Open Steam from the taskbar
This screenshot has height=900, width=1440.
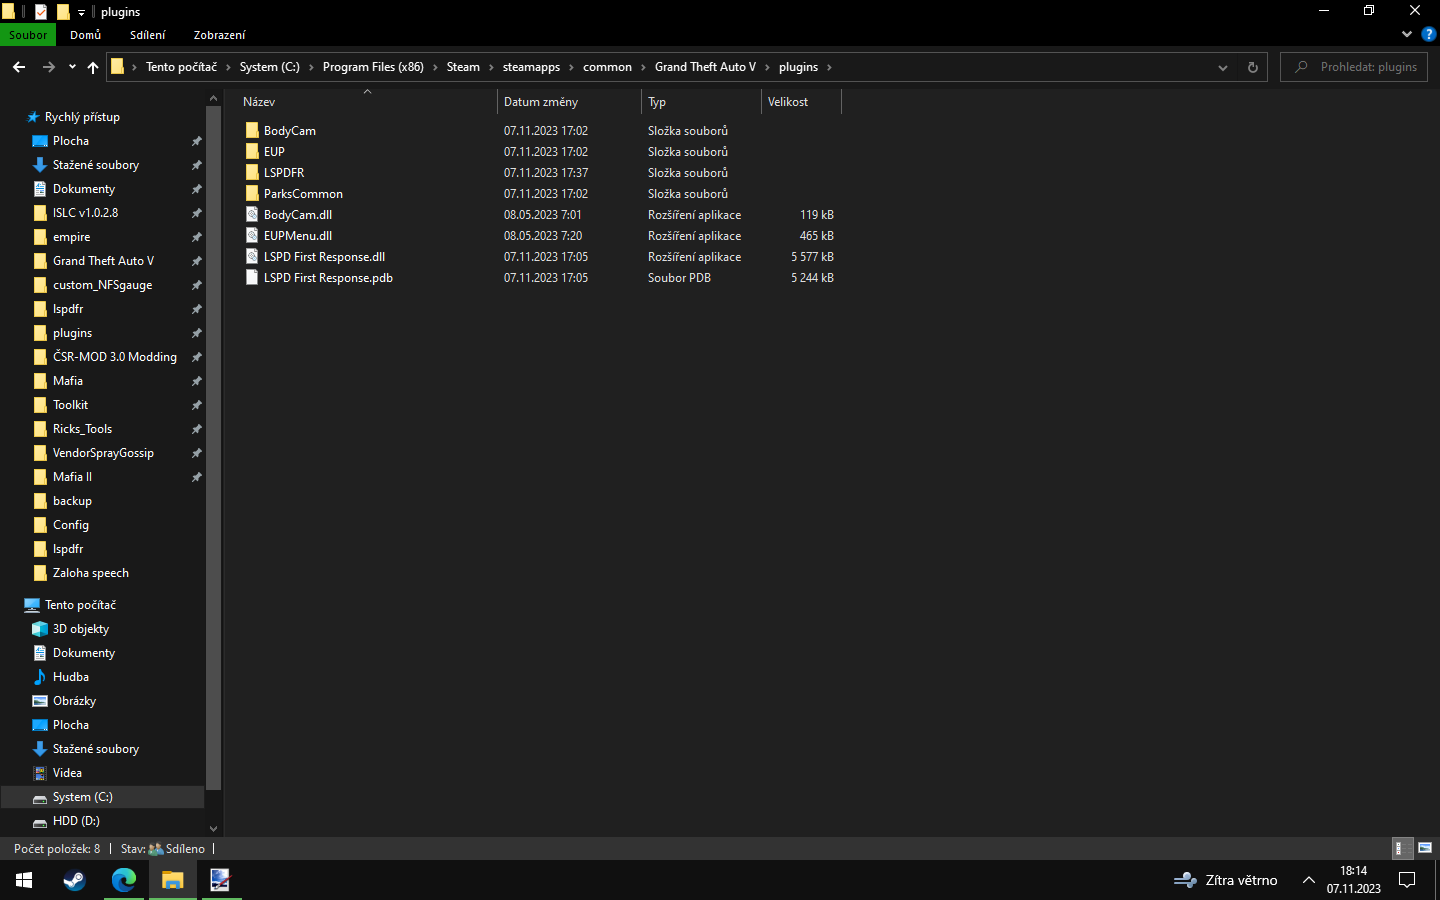click(74, 880)
